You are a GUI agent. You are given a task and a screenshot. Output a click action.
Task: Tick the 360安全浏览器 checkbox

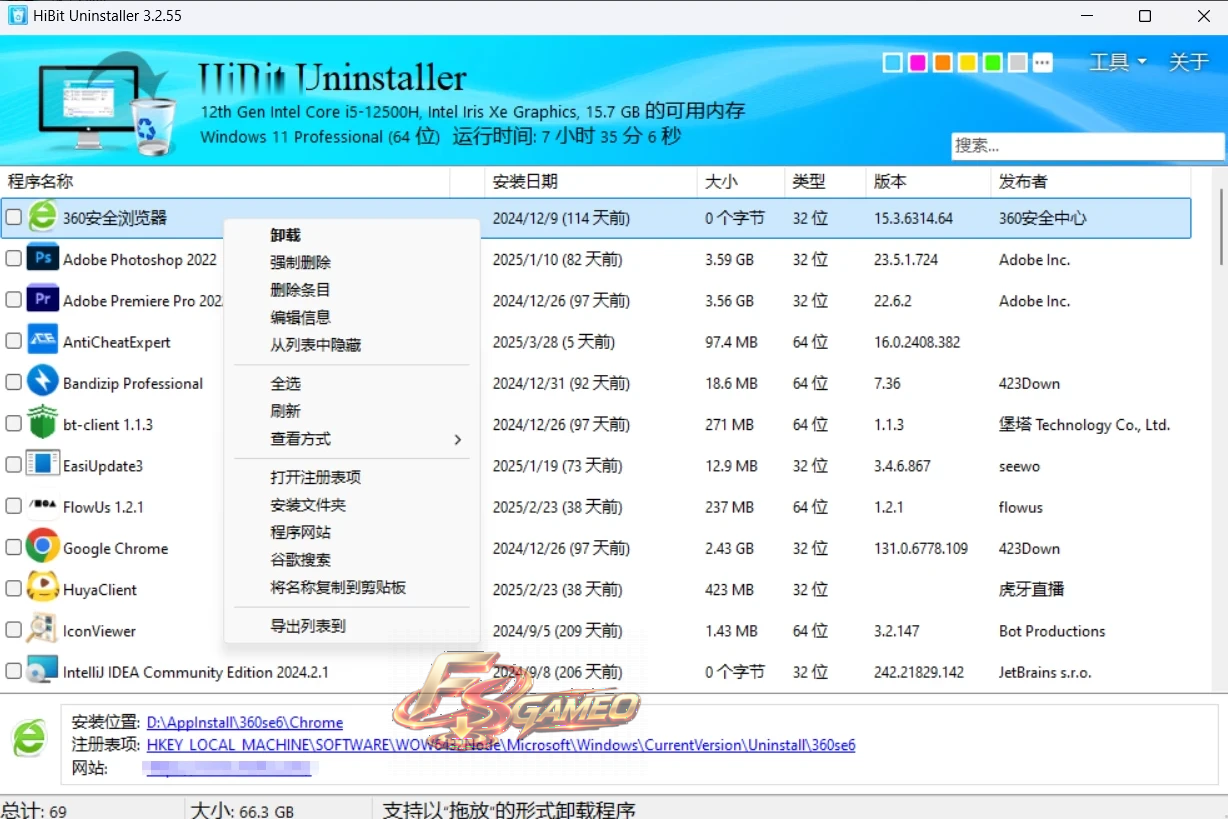13,217
